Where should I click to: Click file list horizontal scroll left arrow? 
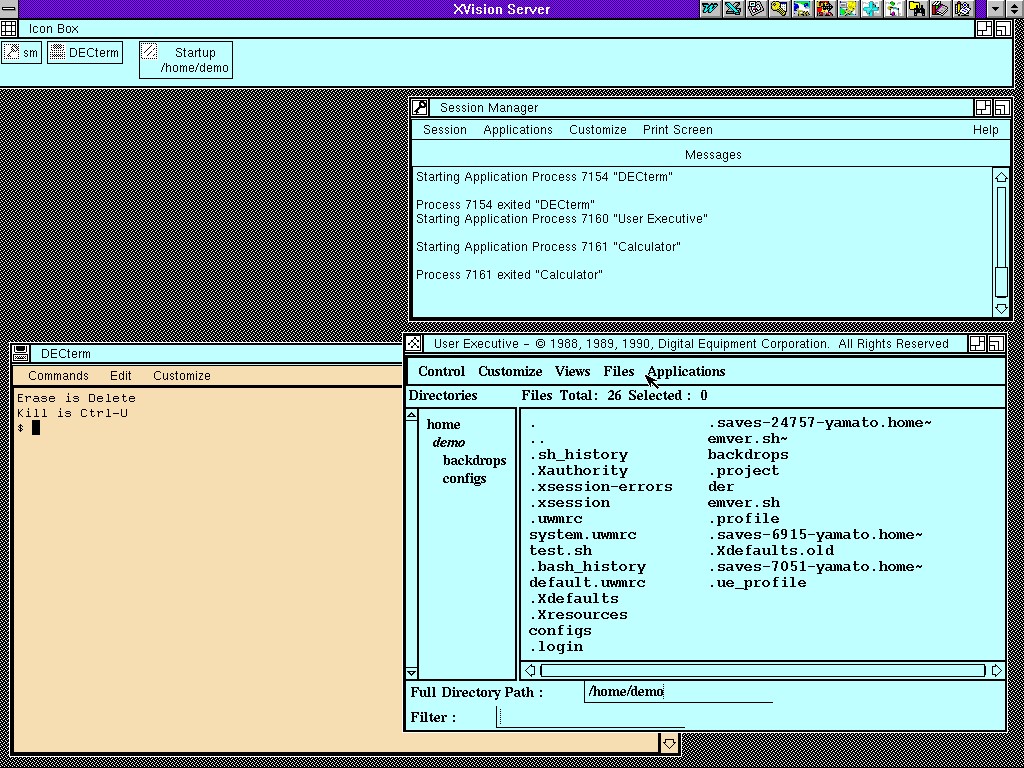pyautogui.click(x=530, y=670)
